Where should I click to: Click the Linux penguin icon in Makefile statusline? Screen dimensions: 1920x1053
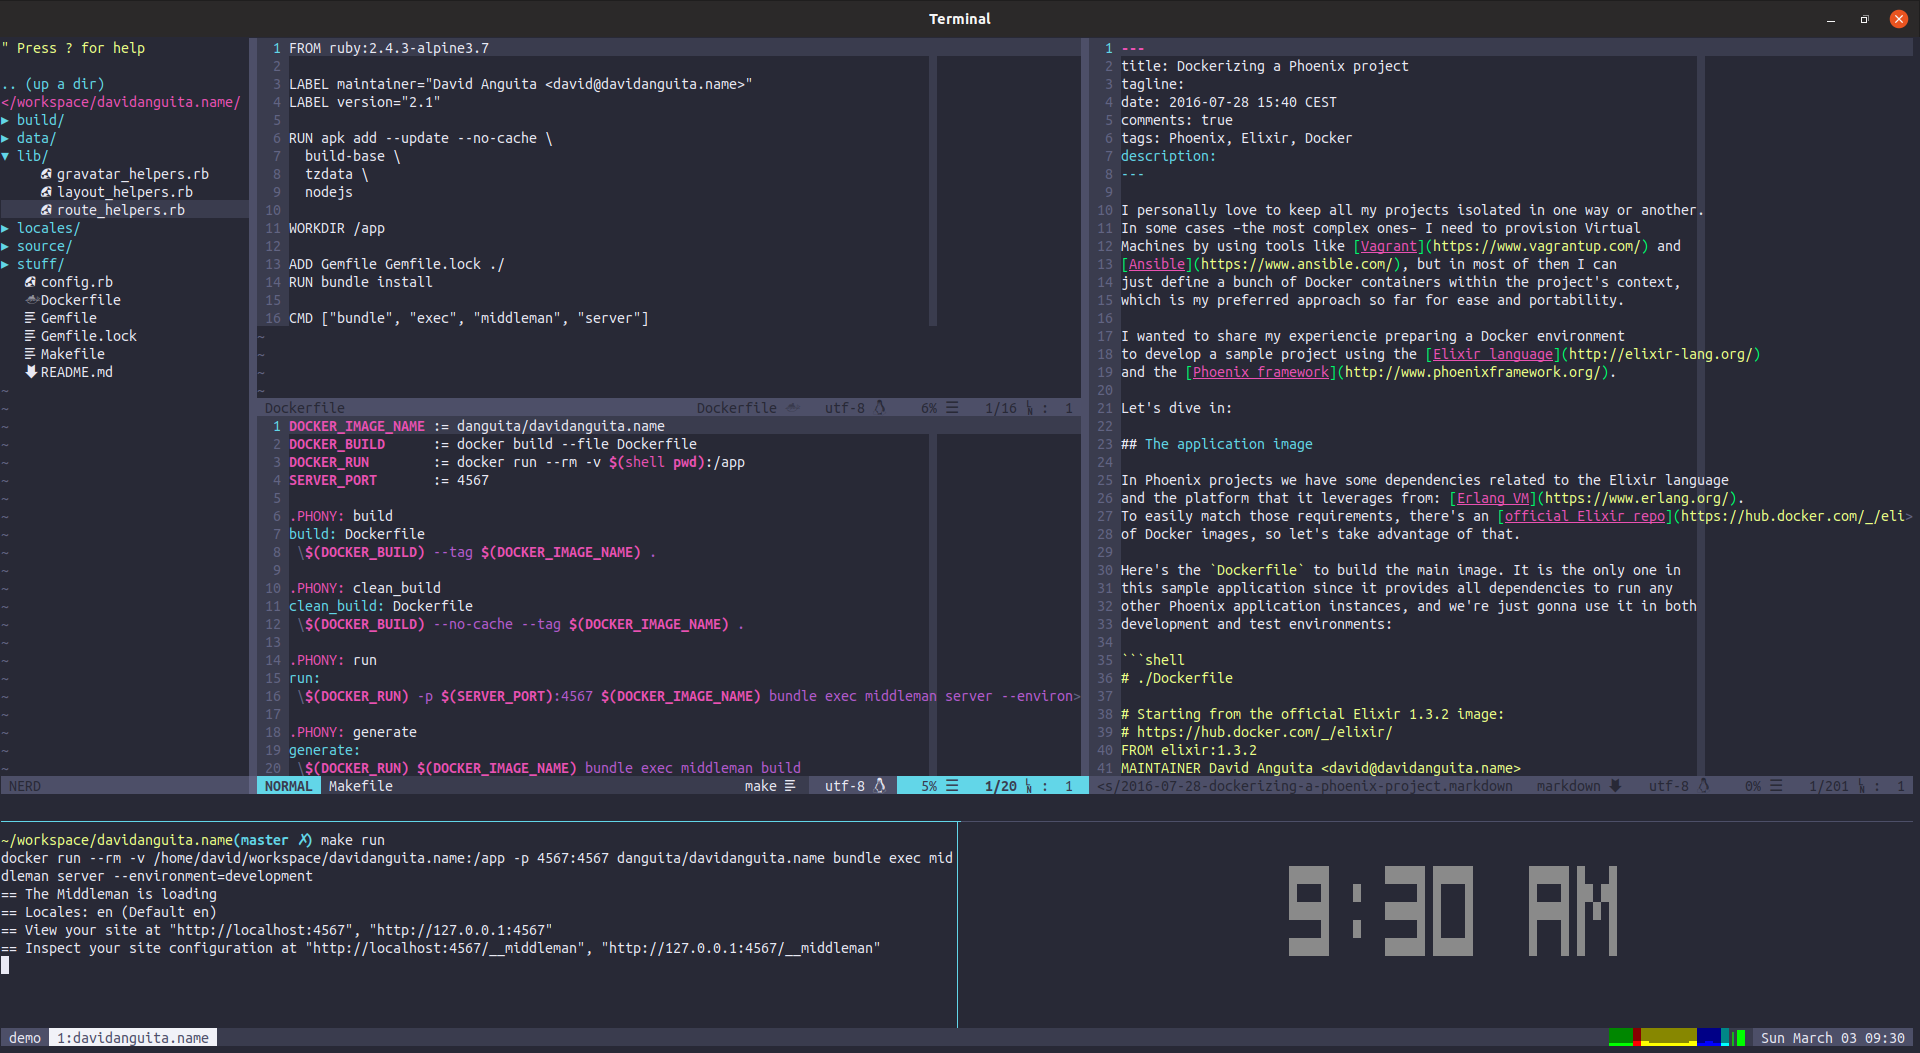coord(880,786)
